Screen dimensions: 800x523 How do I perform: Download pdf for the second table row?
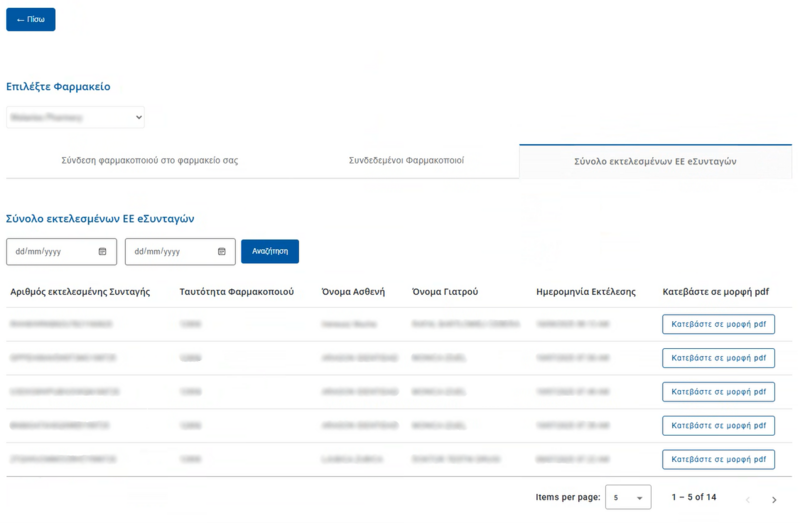(x=718, y=358)
